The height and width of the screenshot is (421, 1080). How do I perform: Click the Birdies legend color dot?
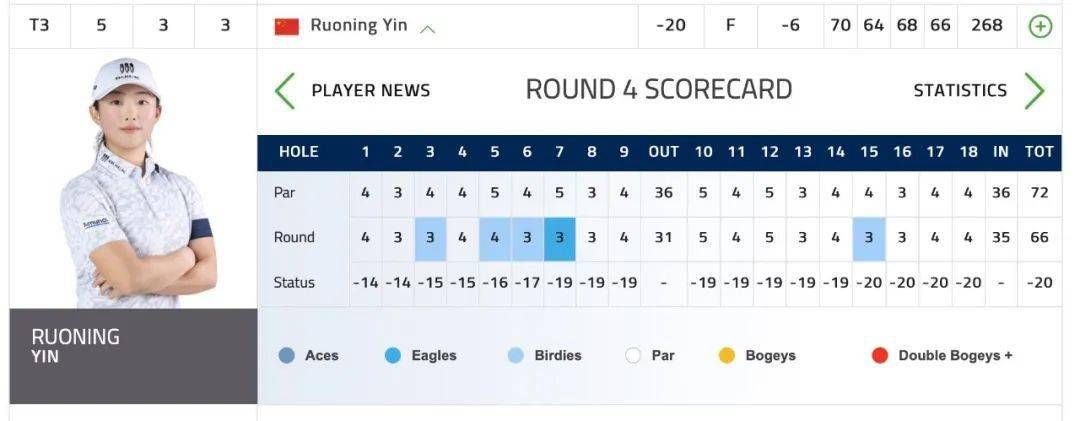pos(516,355)
